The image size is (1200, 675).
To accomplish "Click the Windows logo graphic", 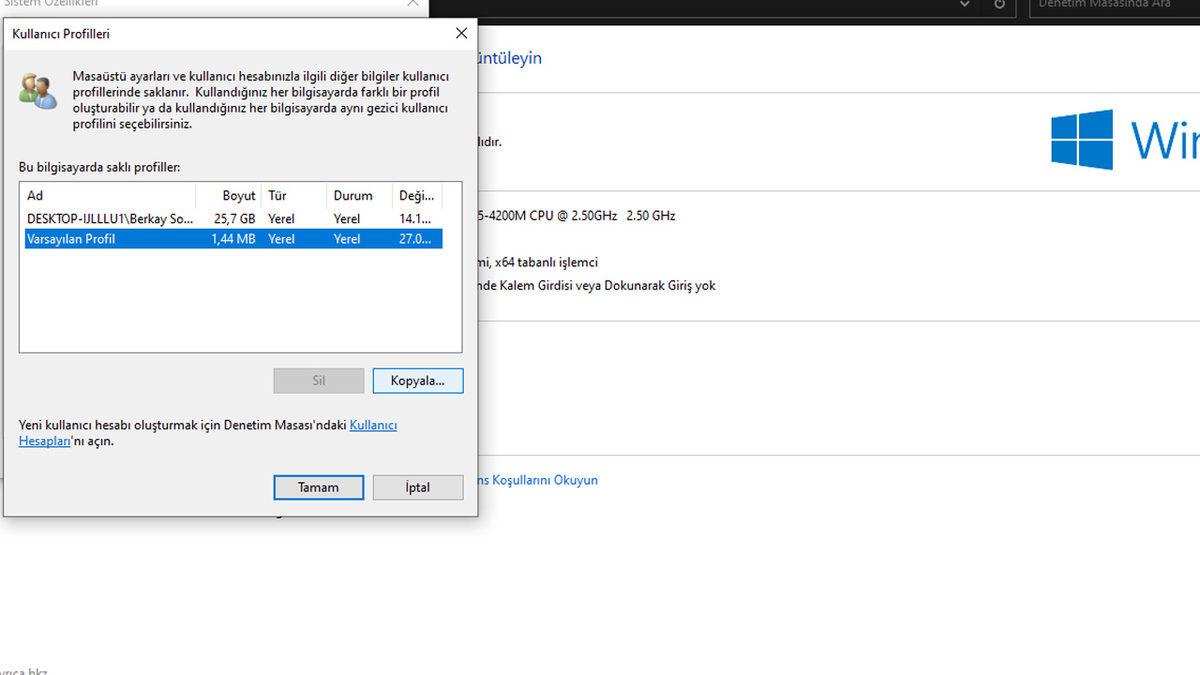I will 1081,139.
